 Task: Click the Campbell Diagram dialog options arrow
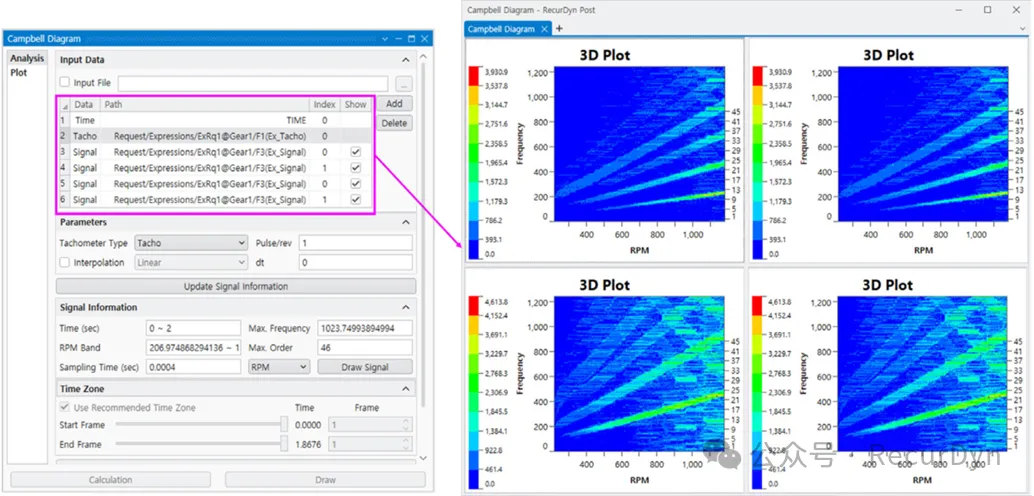tap(385, 39)
